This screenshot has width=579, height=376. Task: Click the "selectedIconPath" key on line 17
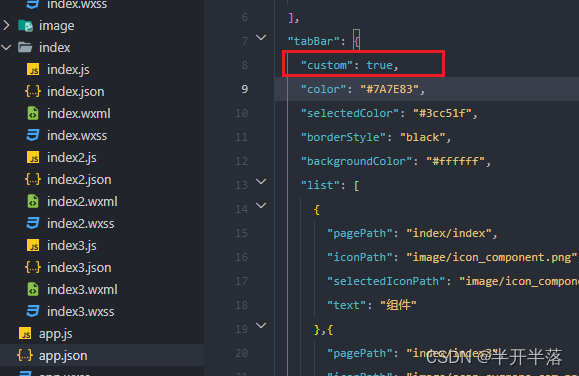pos(386,281)
